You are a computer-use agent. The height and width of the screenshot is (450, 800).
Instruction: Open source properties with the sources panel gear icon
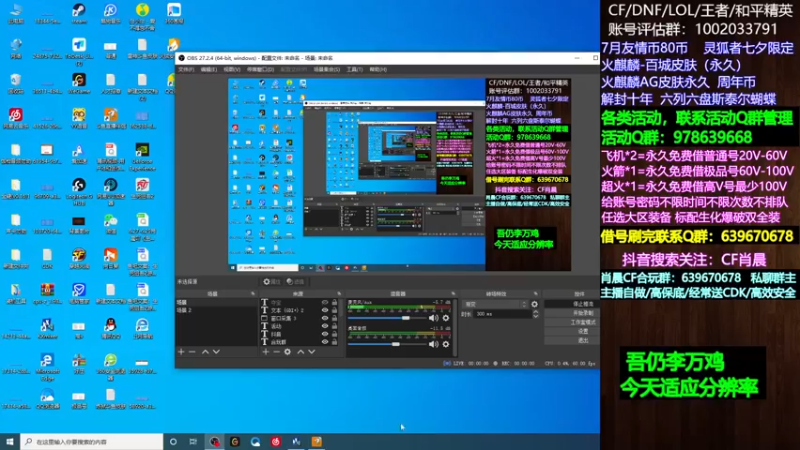pyautogui.click(x=288, y=352)
